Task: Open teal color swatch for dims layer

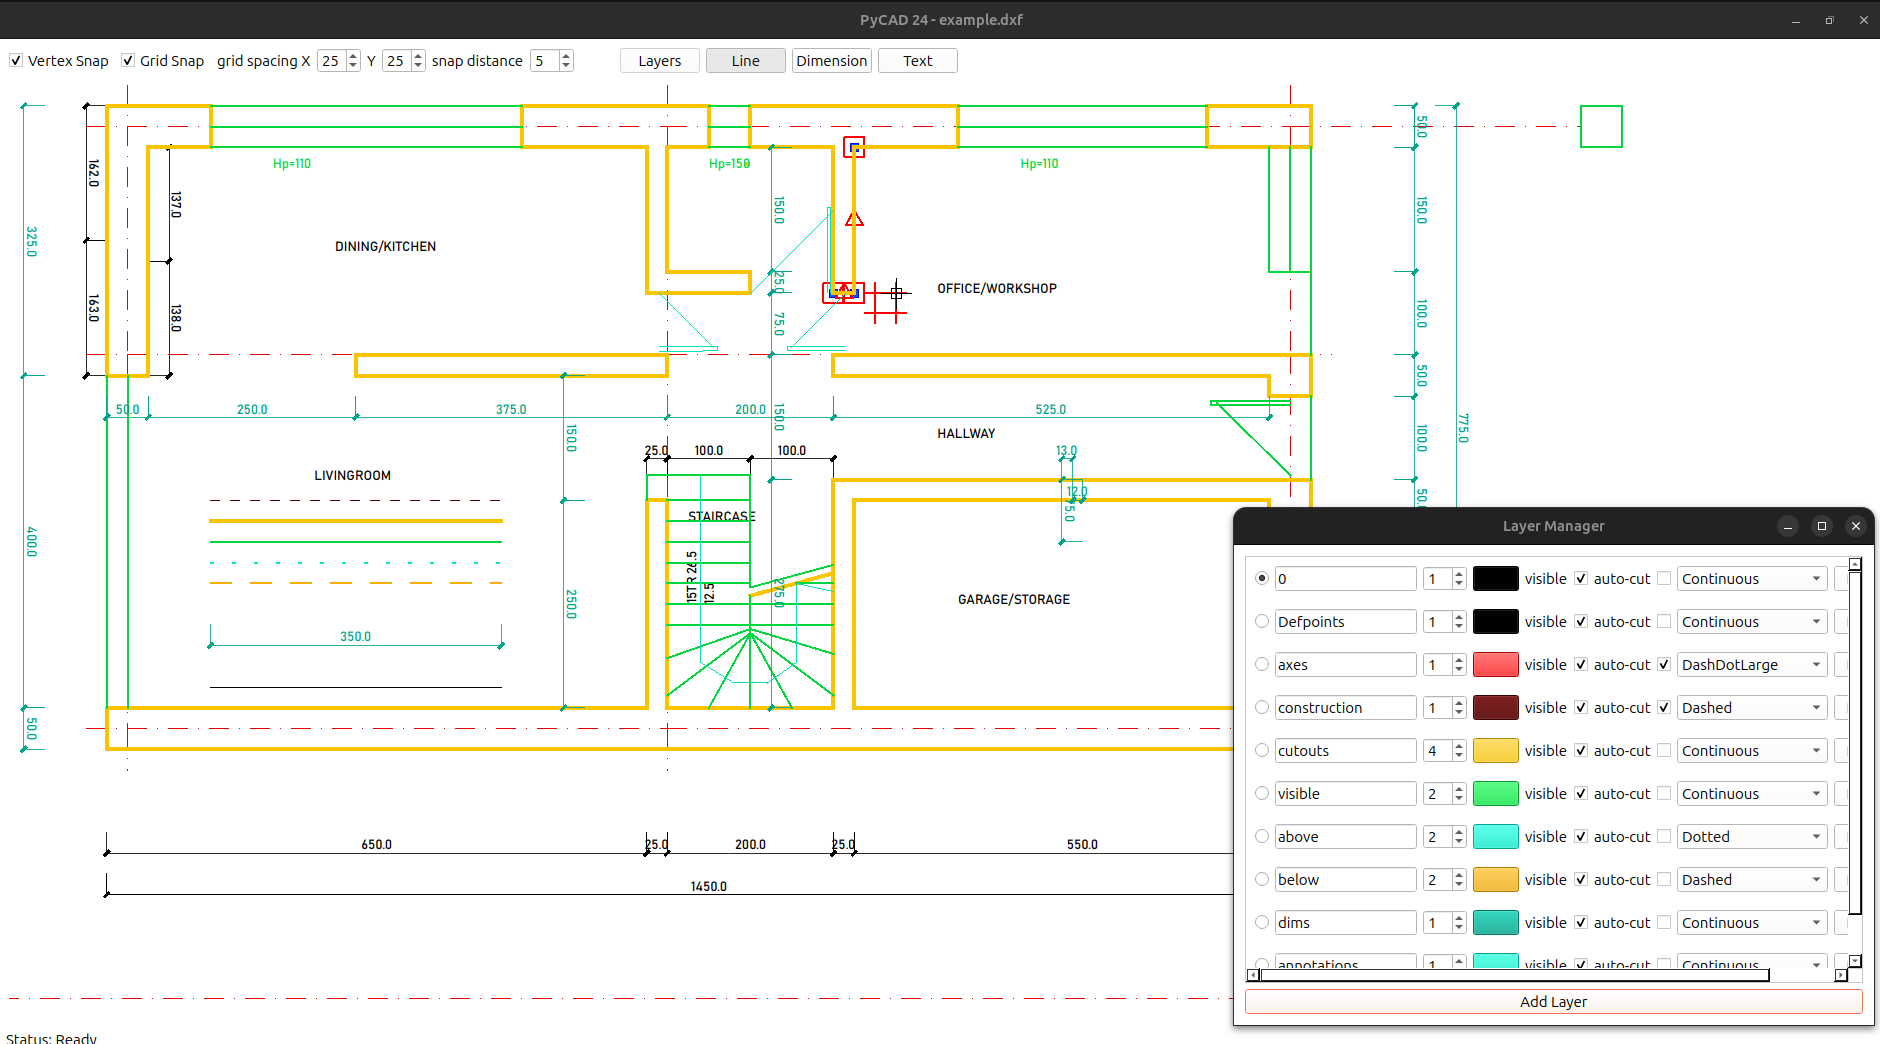Action: click(x=1496, y=922)
